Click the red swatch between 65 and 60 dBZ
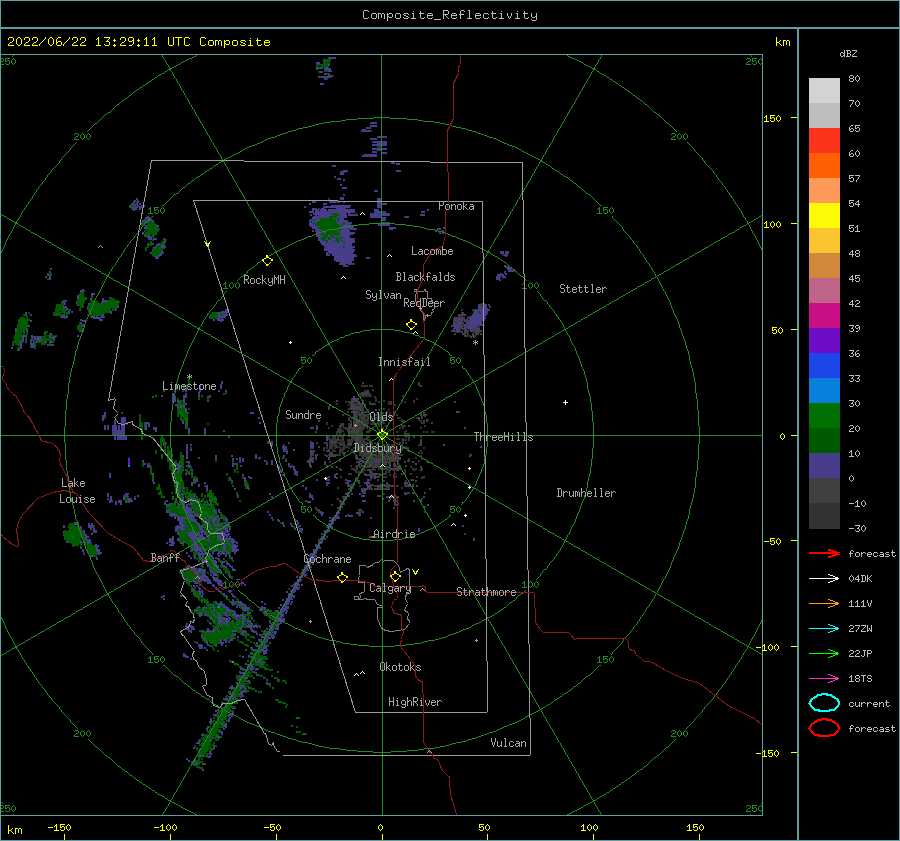Viewport: 900px width, 841px height. [x=824, y=141]
